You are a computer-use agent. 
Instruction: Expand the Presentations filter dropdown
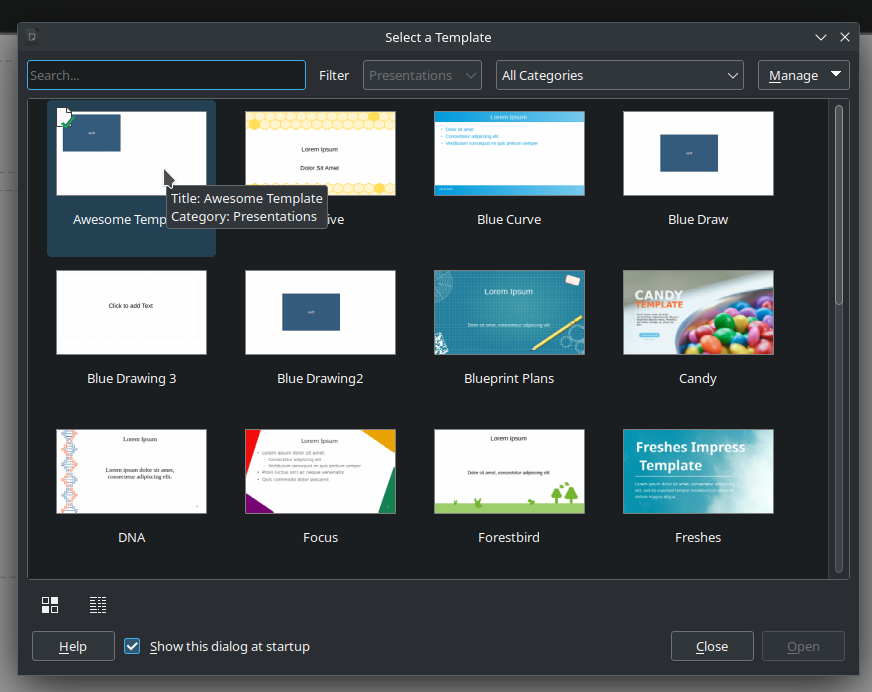point(422,75)
